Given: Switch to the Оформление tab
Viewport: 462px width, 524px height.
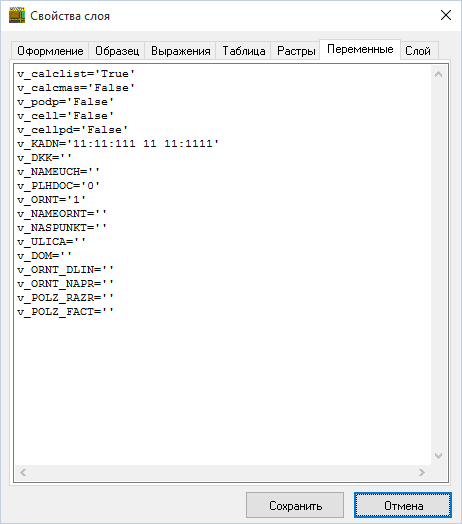Looking at the screenshot, I should click(x=50, y=51).
